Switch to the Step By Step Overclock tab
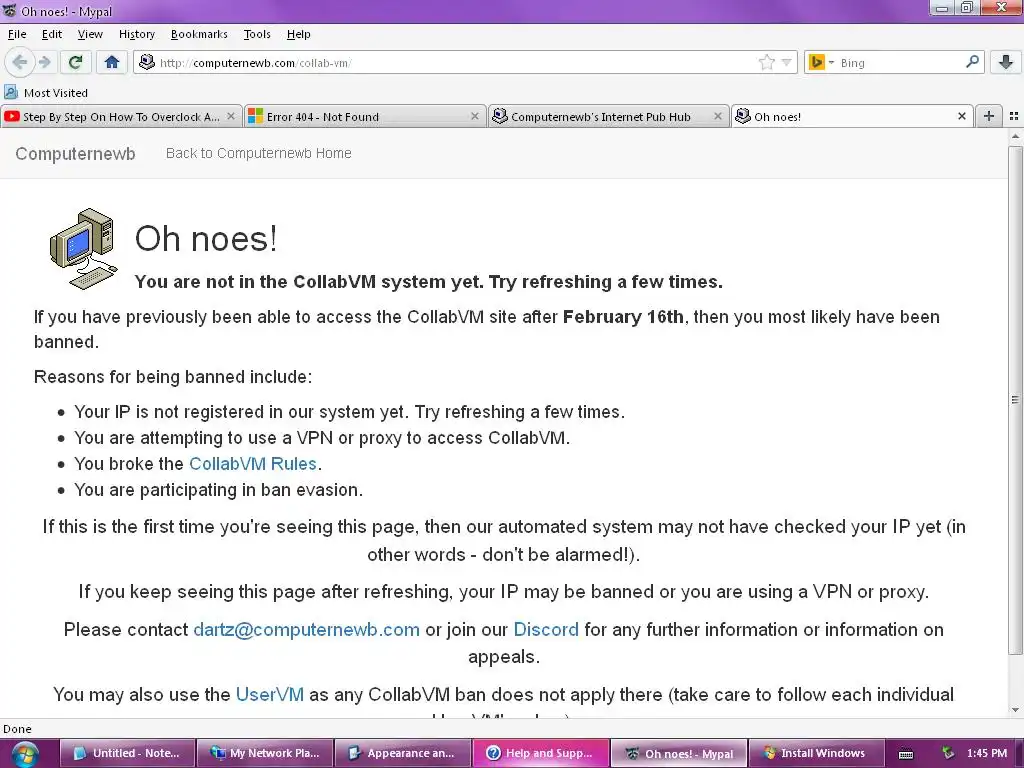The width and height of the screenshot is (1024, 768). click(x=121, y=116)
